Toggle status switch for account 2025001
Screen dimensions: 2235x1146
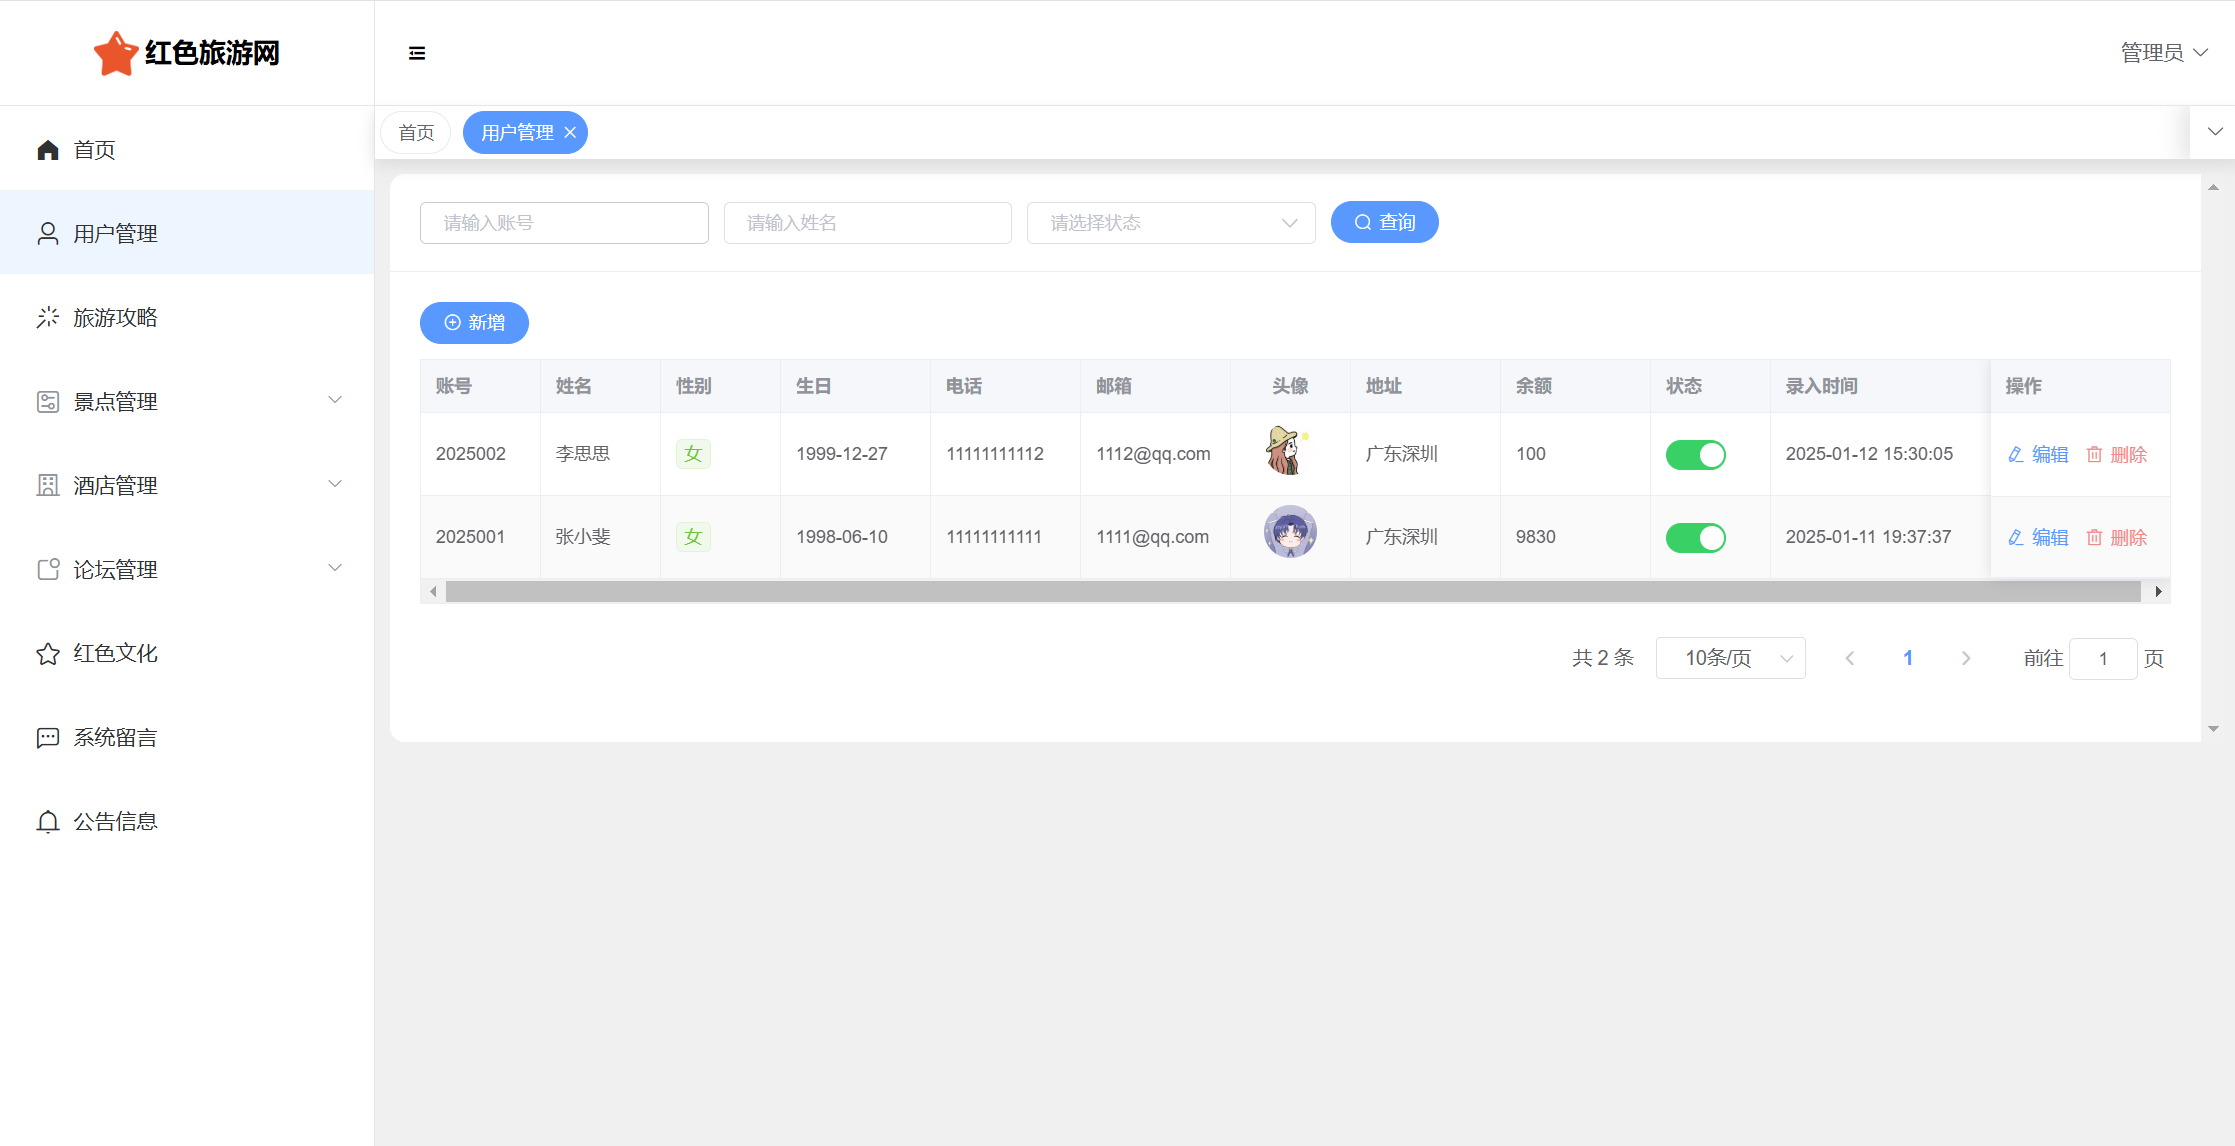click(x=1695, y=538)
